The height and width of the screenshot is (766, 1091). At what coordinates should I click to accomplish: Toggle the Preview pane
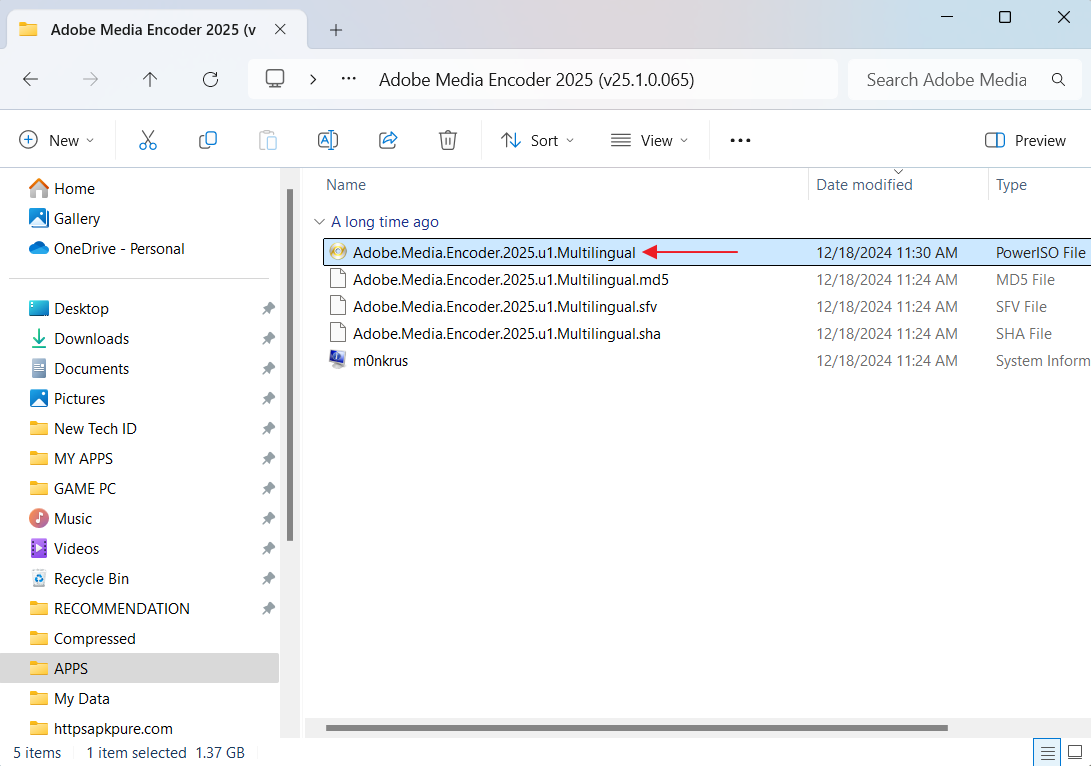point(1025,140)
